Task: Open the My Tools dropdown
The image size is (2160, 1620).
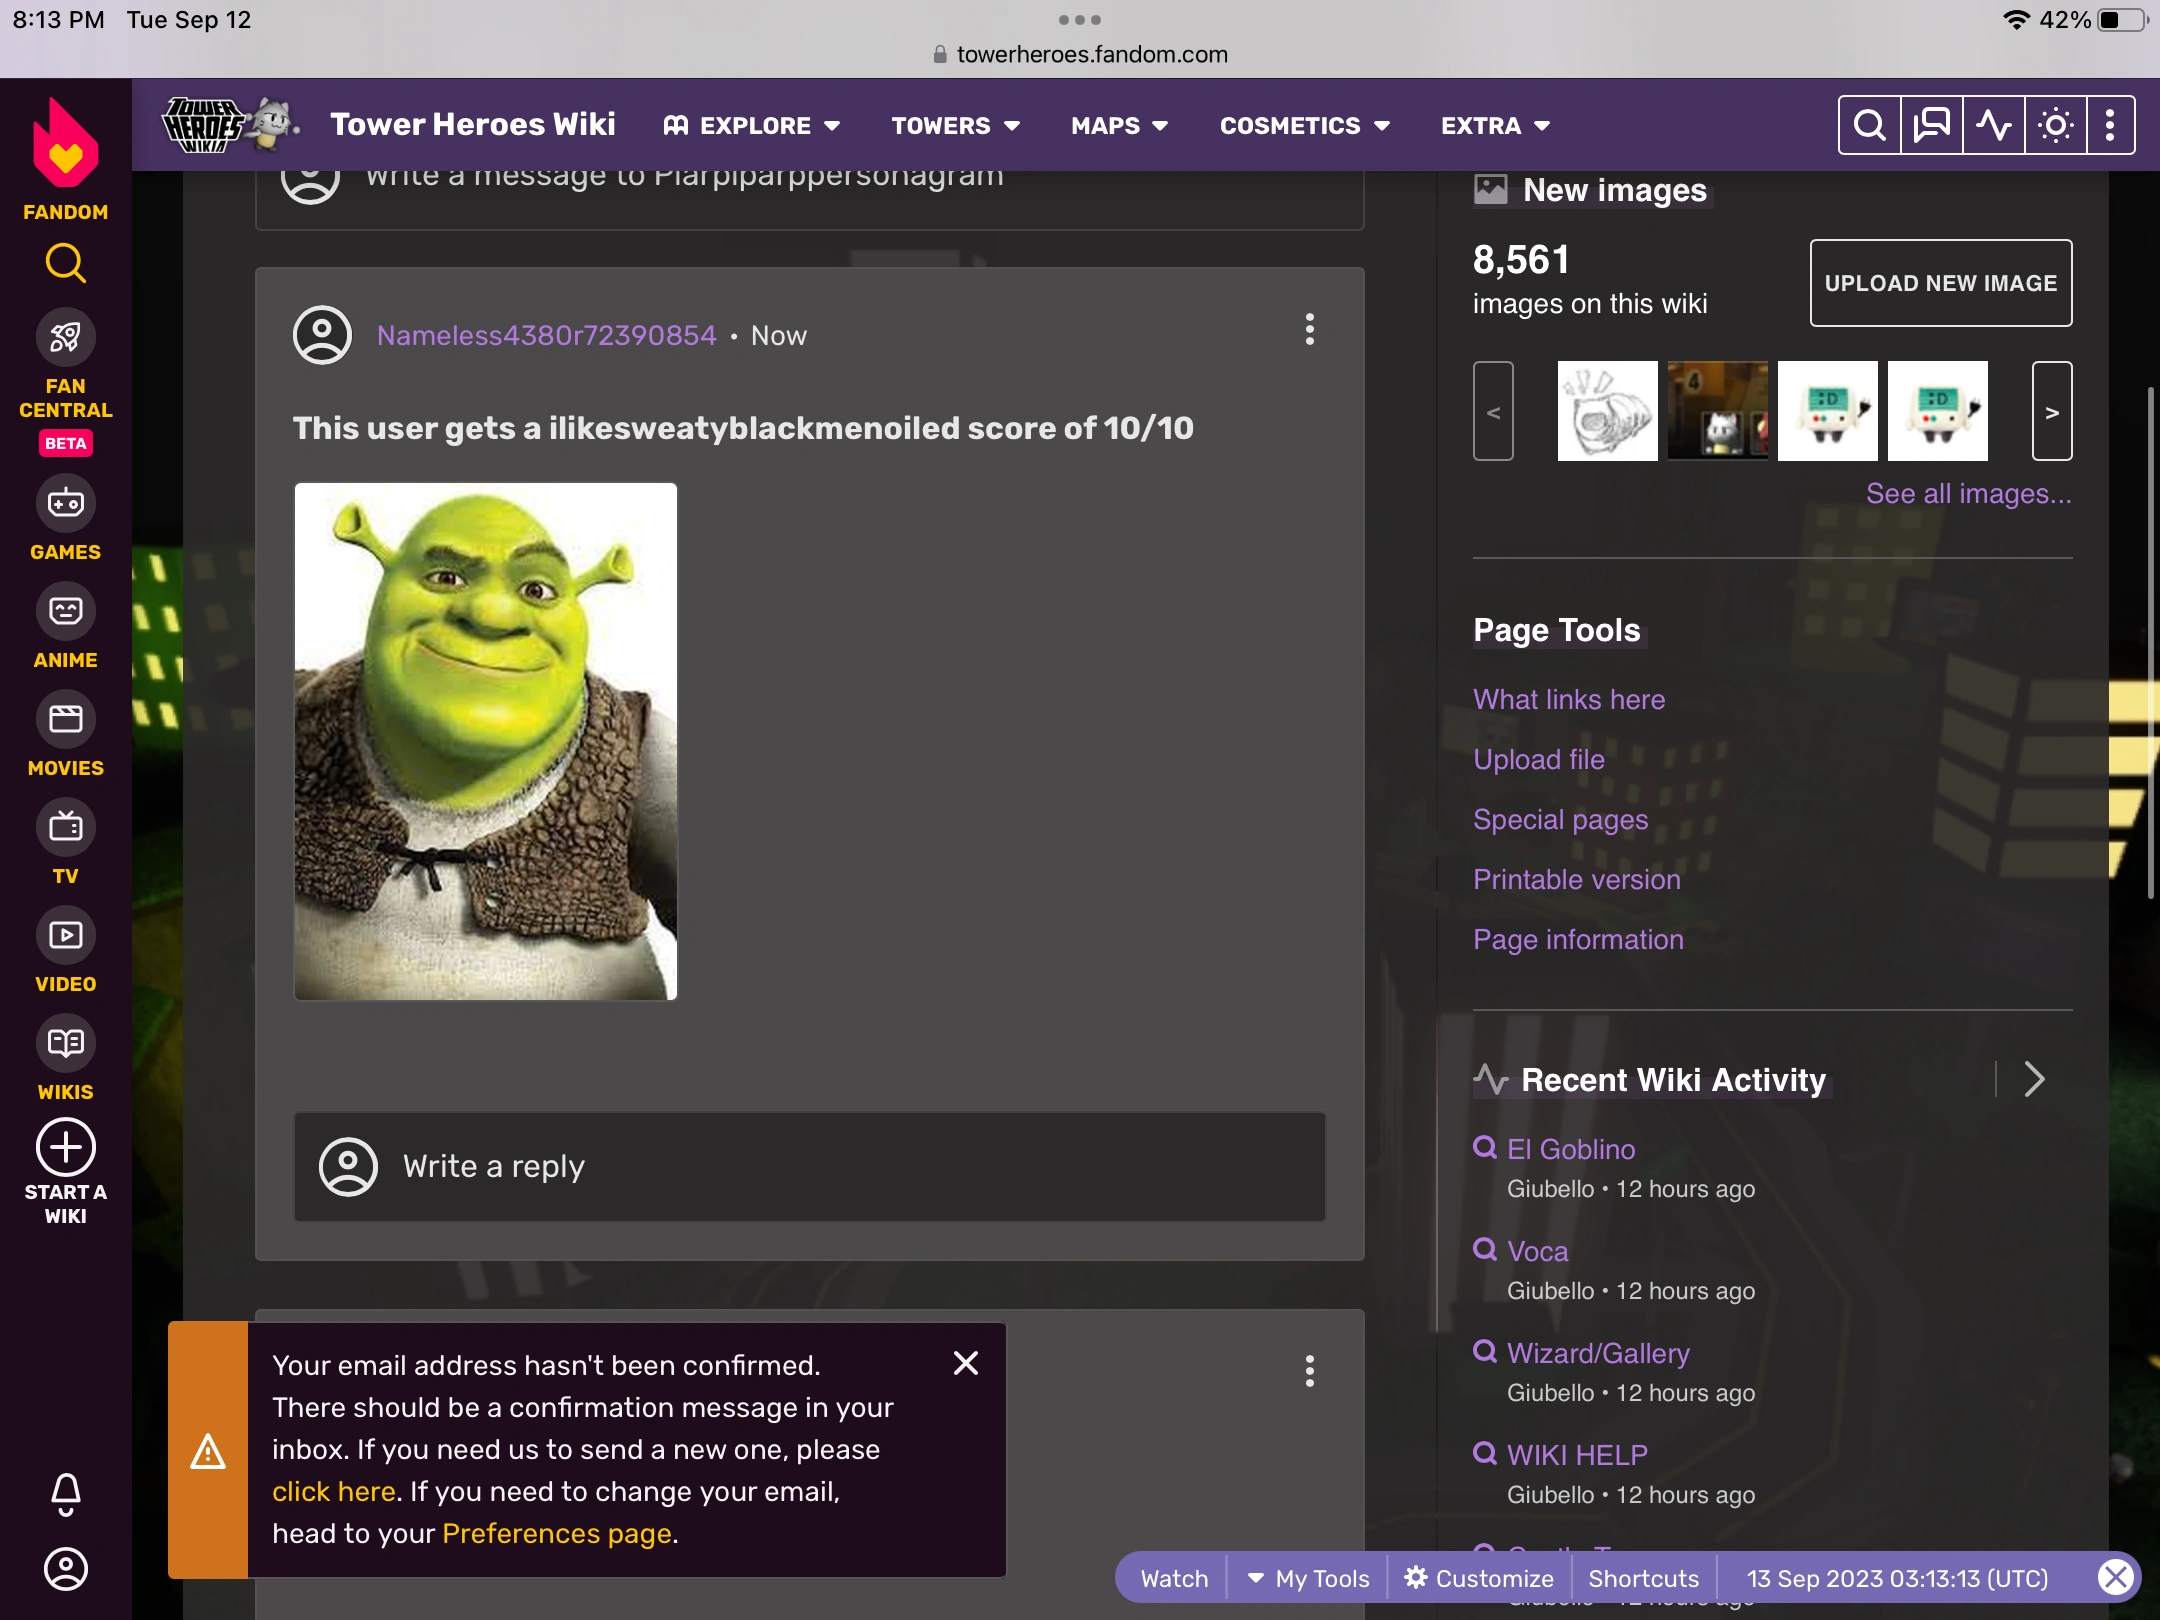Action: pyautogui.click(x=1309, y=1578)
